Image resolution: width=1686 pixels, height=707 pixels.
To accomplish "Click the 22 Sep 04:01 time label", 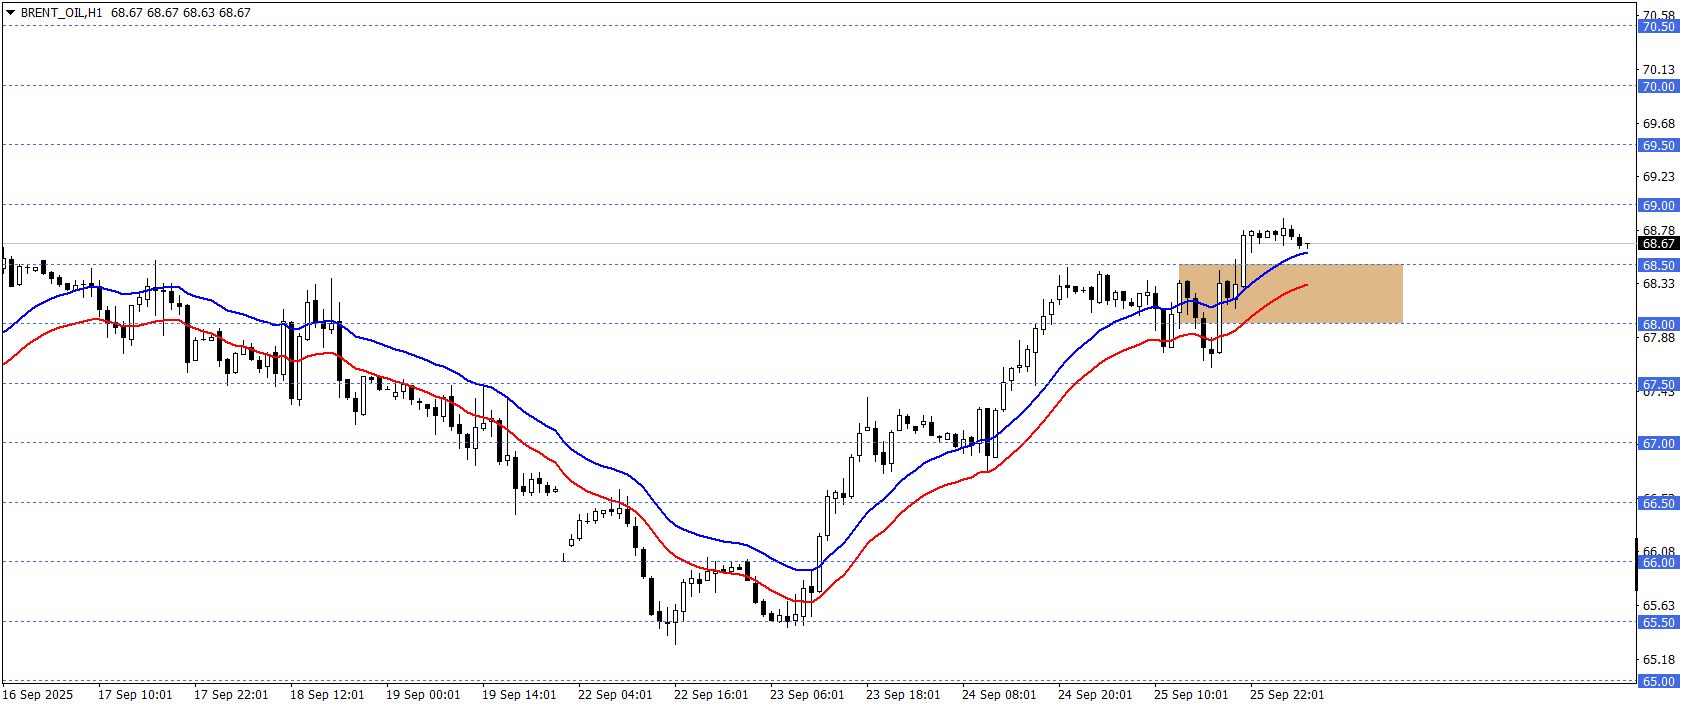I will (615, 695).
